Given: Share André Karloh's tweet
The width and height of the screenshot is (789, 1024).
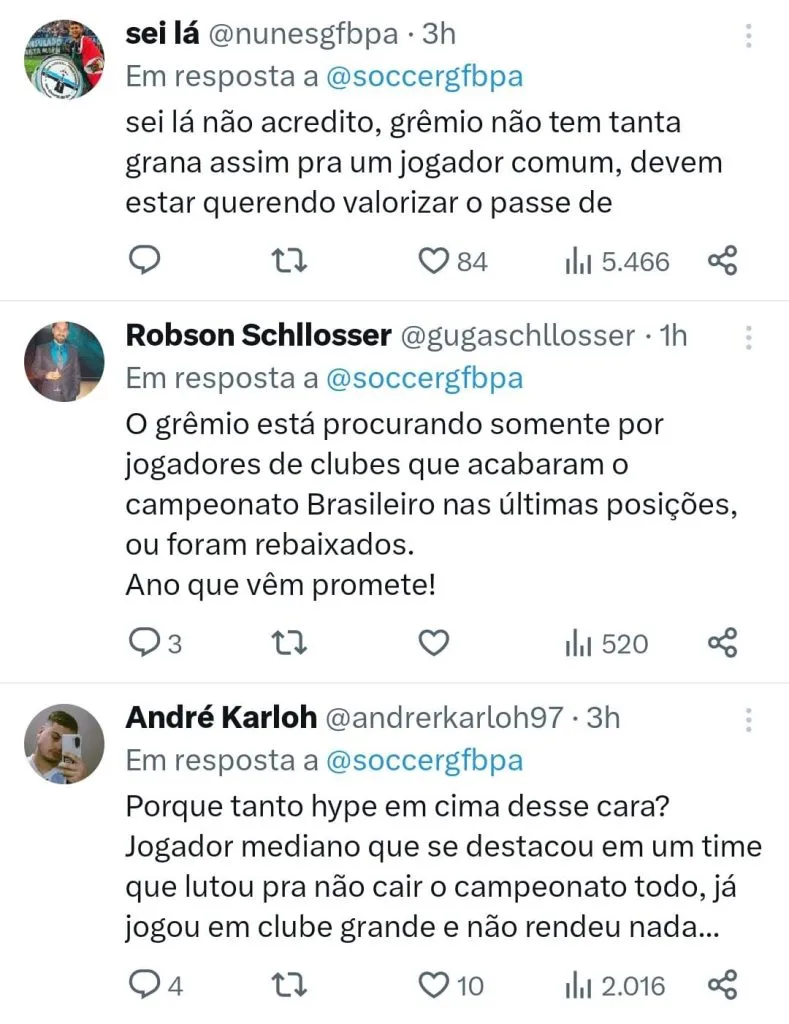Looking at the screenshot, I should (722, 985).
